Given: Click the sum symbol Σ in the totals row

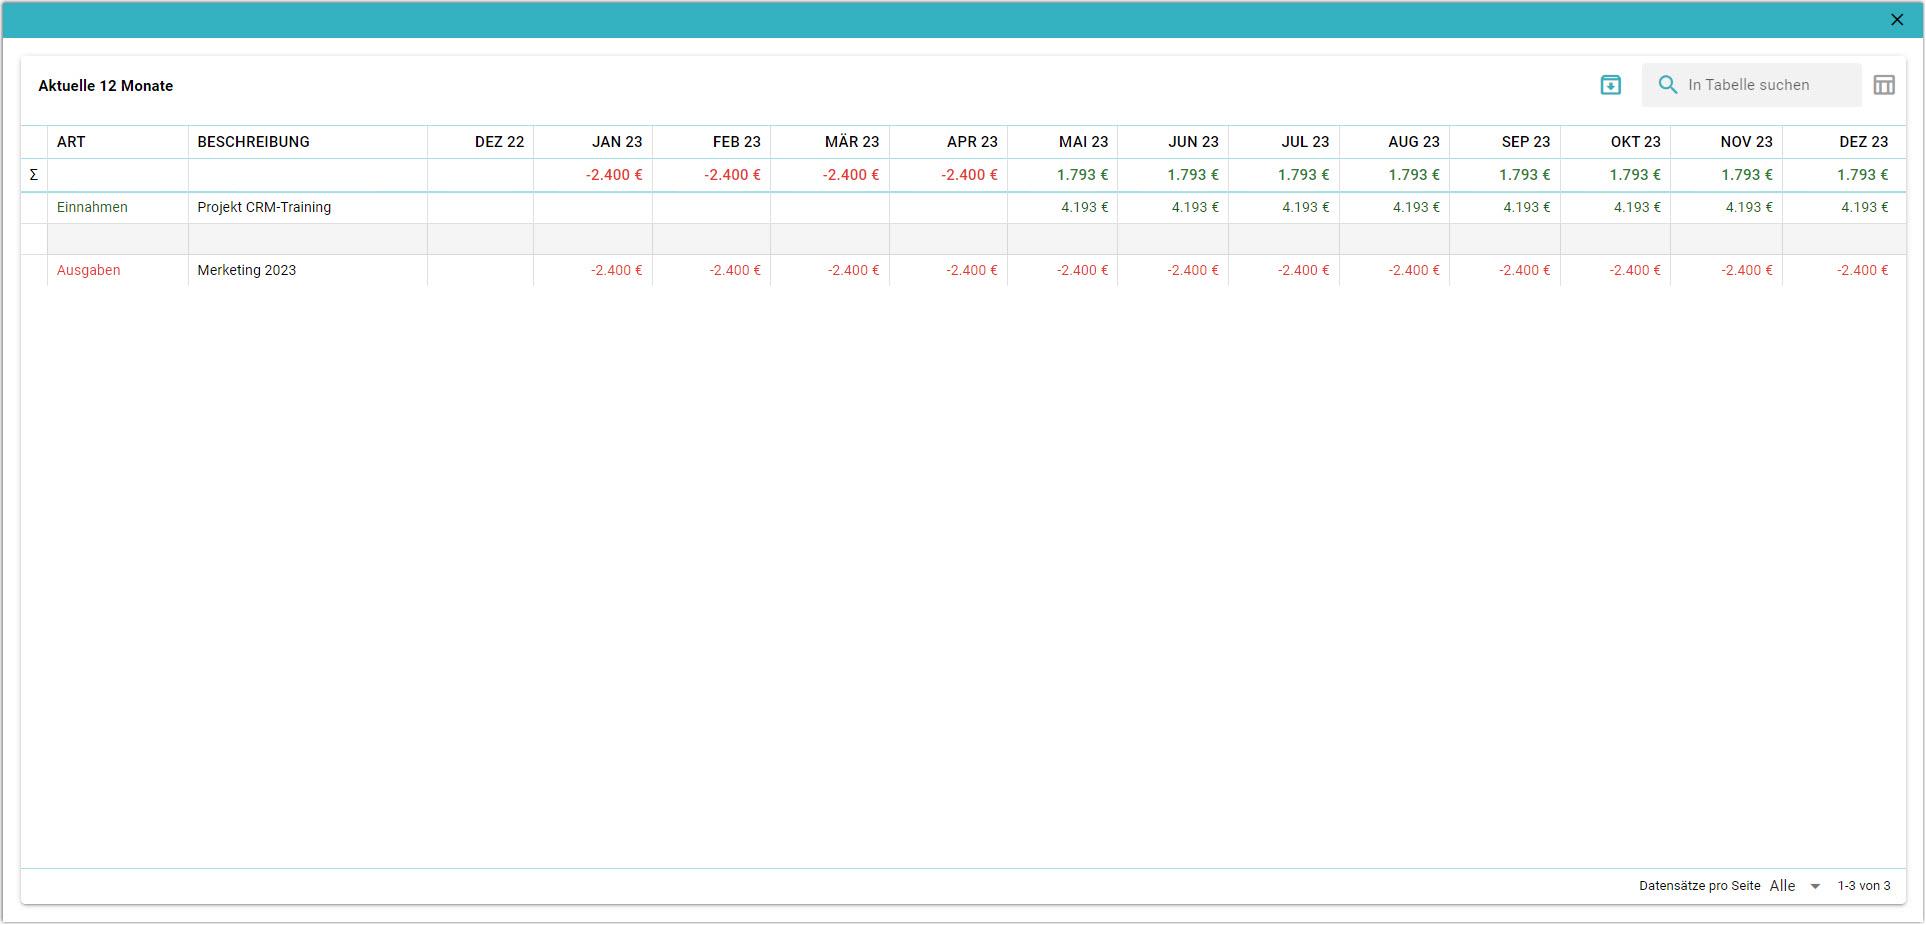Looking at the screenshot, I should coord(34,175).
